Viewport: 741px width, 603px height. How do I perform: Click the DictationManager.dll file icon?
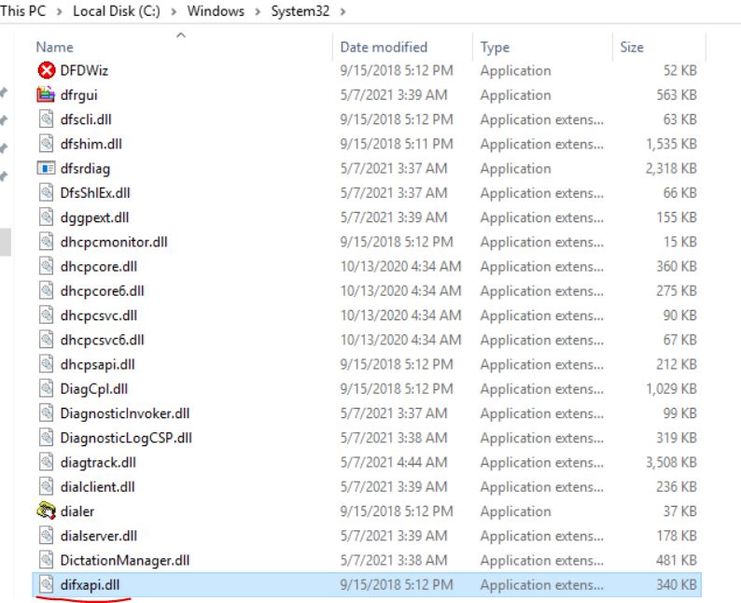pos(46,560)
